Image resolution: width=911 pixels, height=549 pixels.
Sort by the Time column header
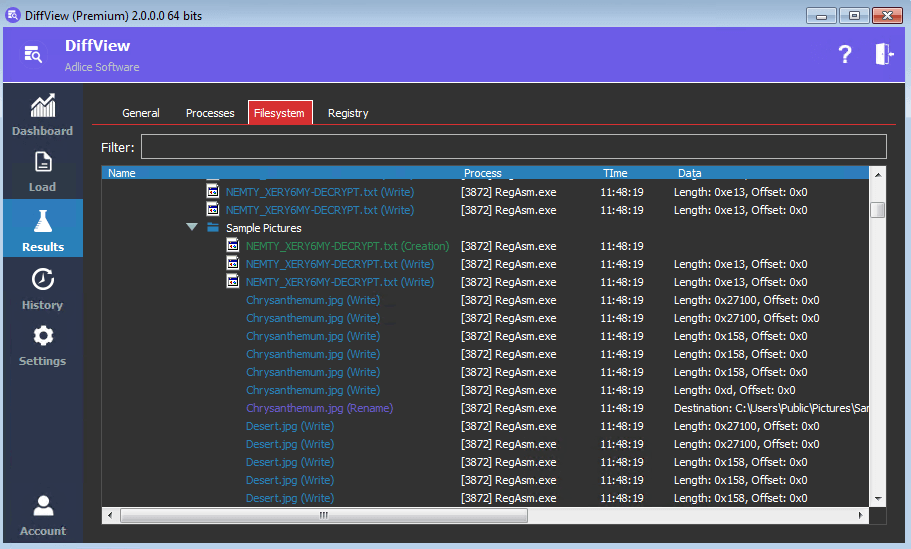615,173
